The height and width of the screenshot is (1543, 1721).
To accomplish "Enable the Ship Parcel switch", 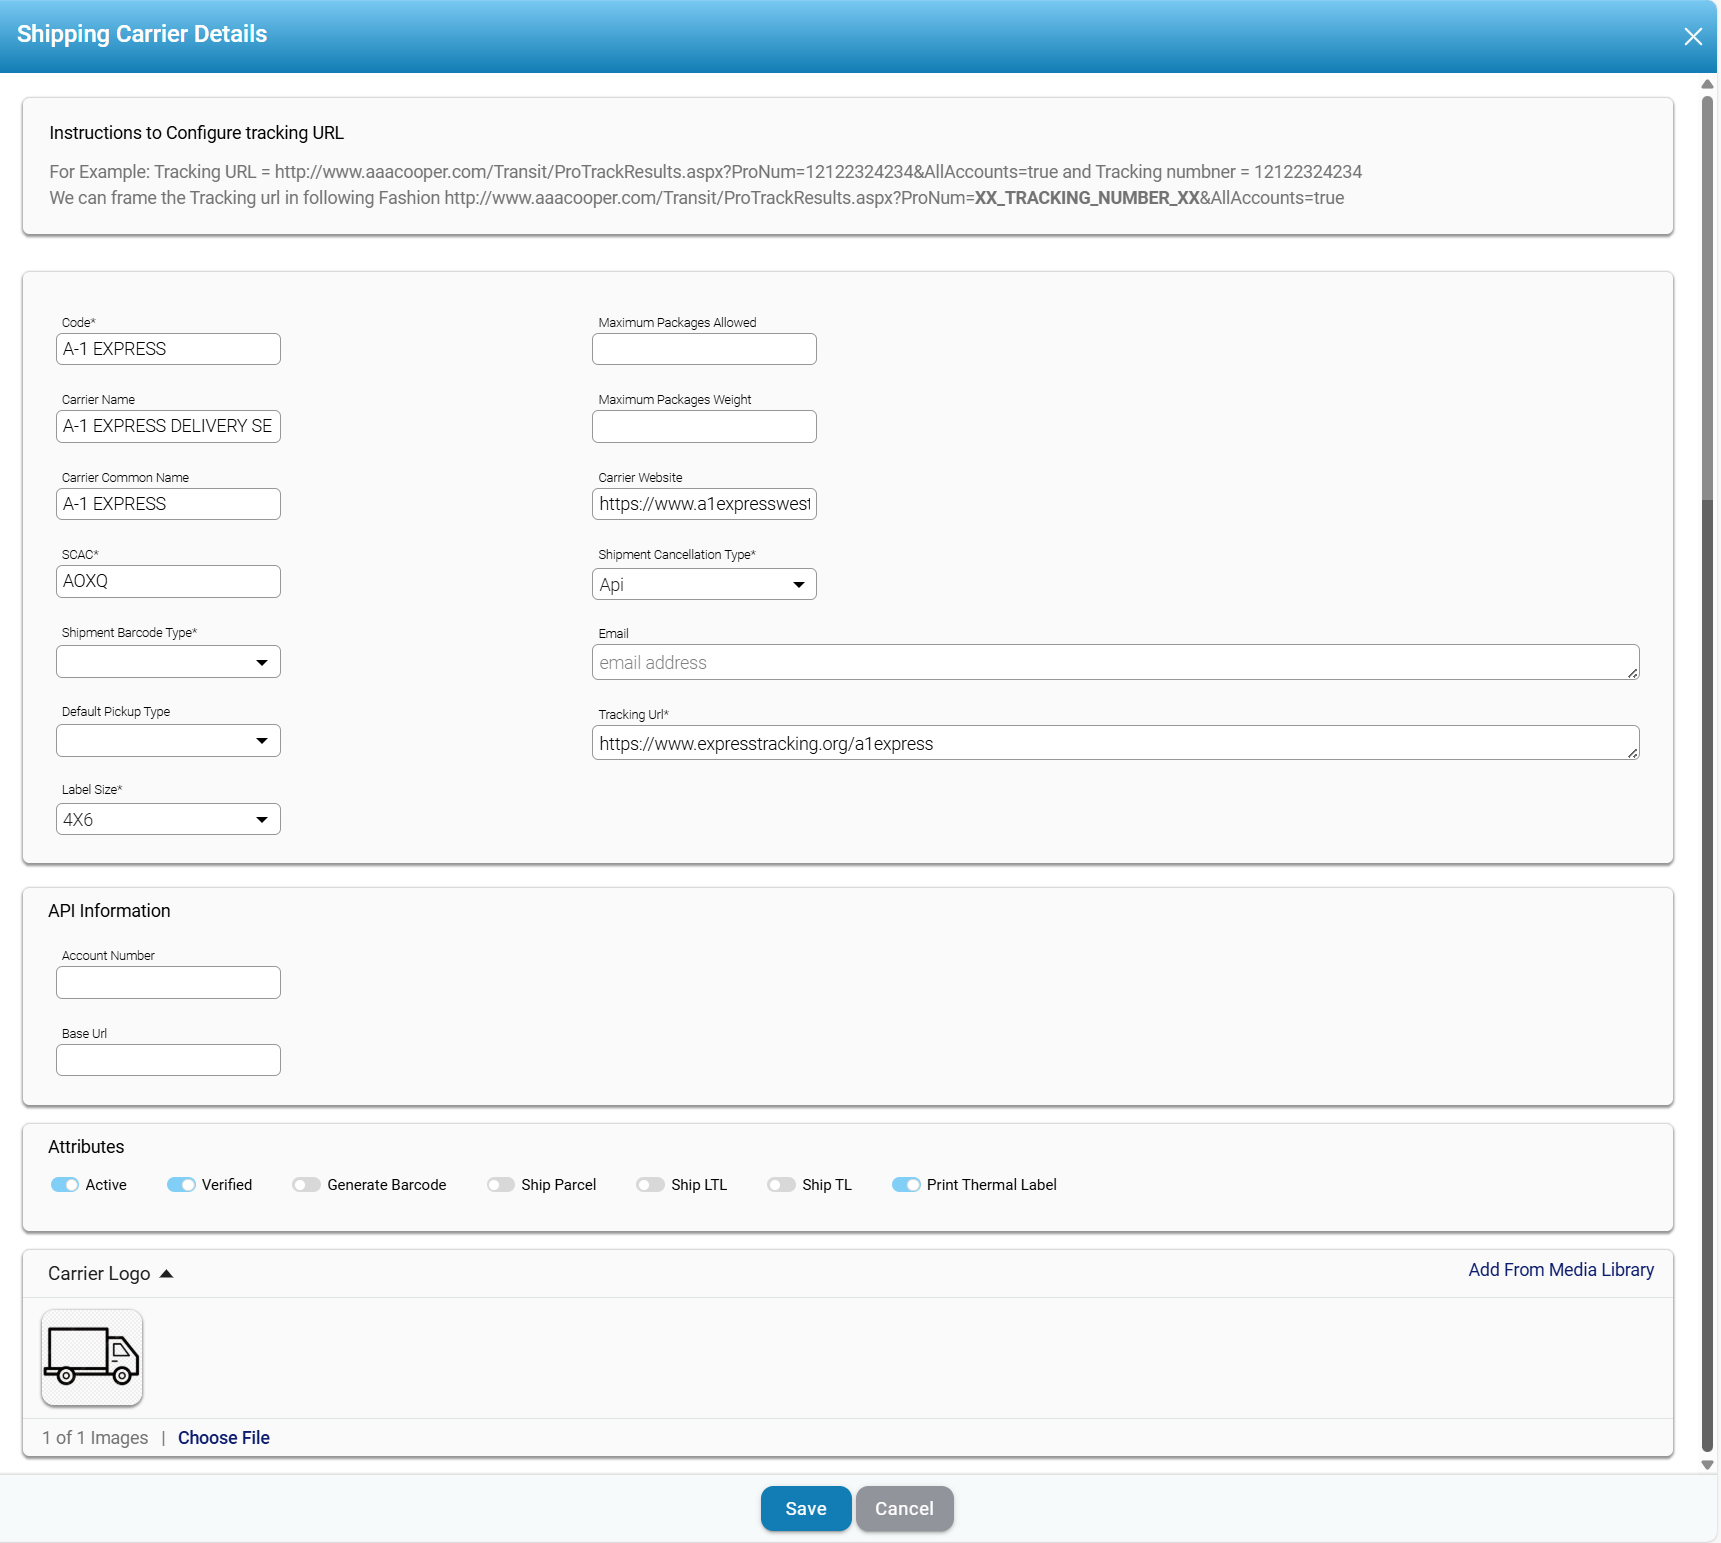I will tap(500, 1185).
